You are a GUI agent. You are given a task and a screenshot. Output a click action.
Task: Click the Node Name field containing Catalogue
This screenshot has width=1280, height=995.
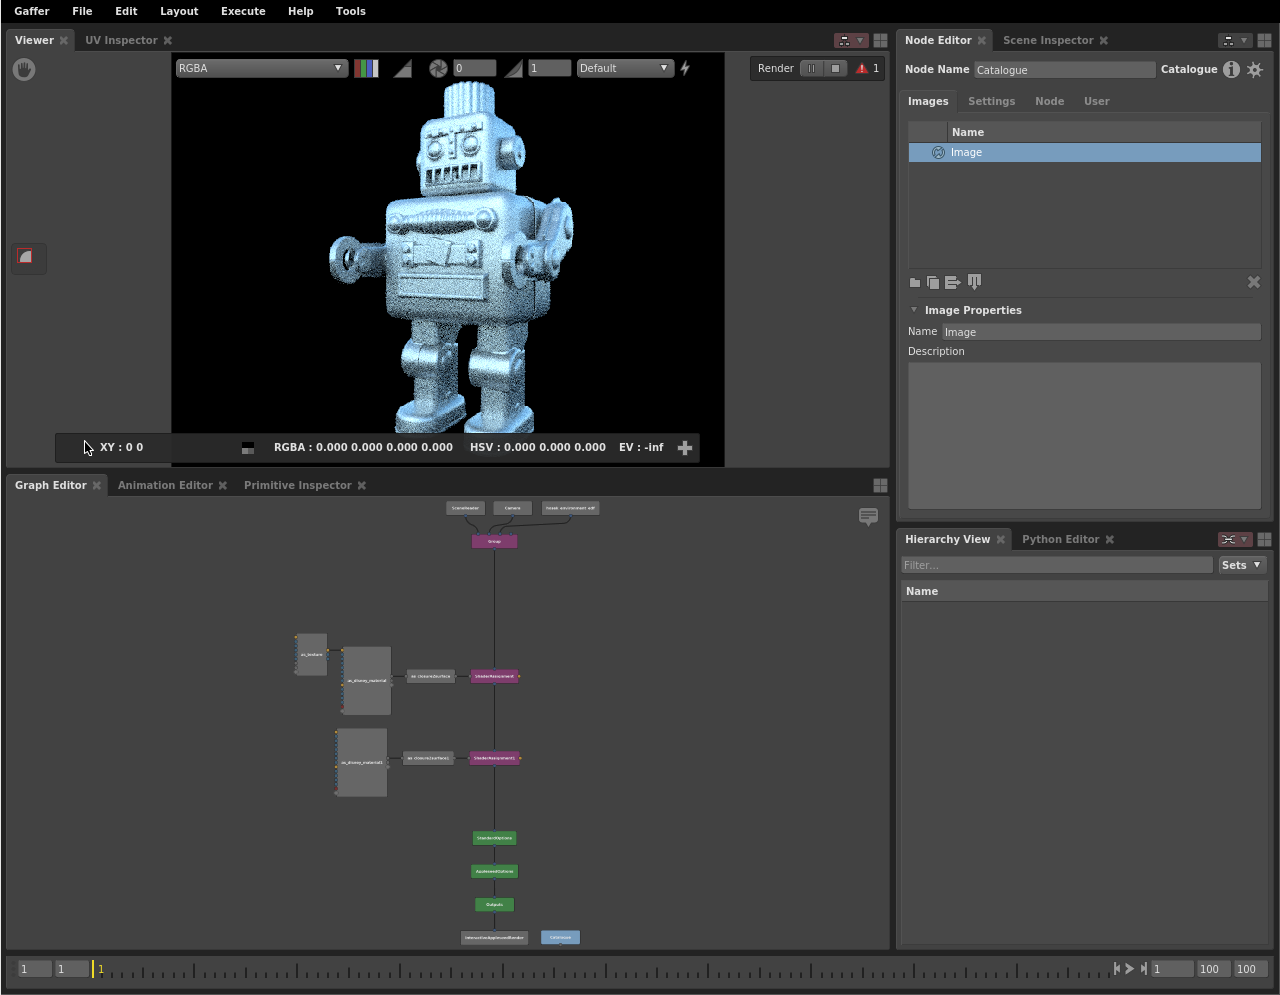click(1064, 70)
